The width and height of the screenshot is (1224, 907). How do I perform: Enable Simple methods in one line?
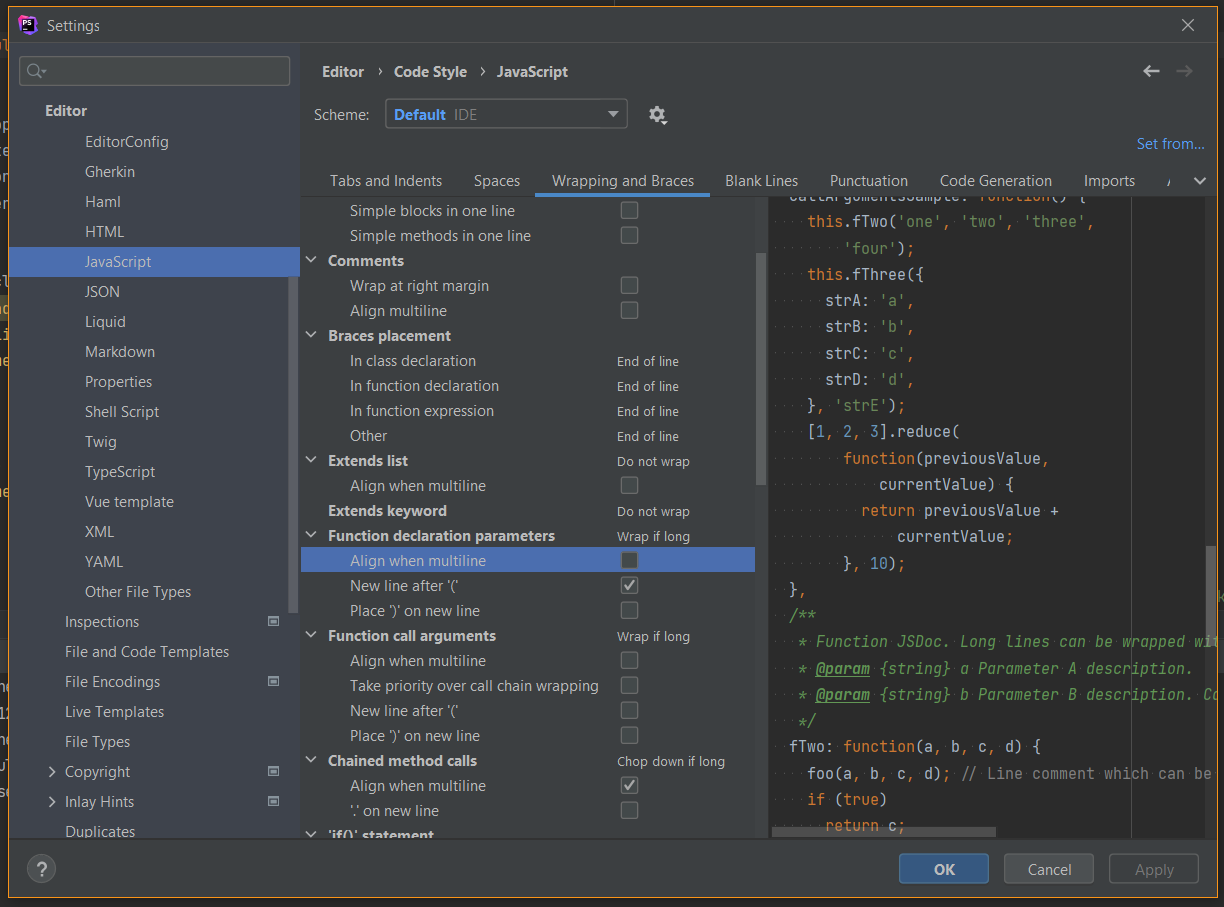tap(629, 236)
